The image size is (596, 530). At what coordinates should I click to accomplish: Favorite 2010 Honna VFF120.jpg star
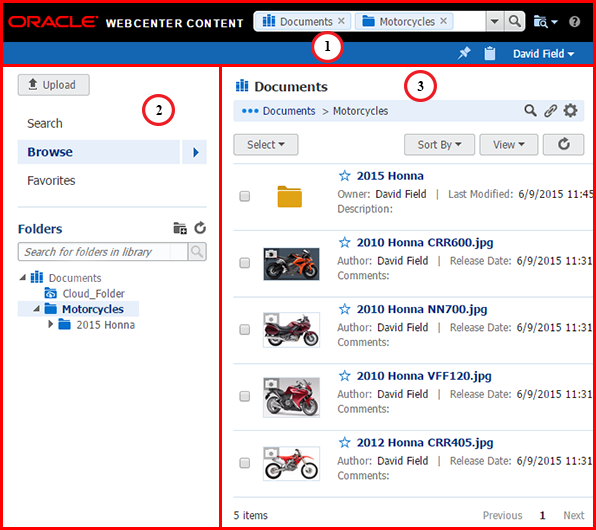(344, 376)
